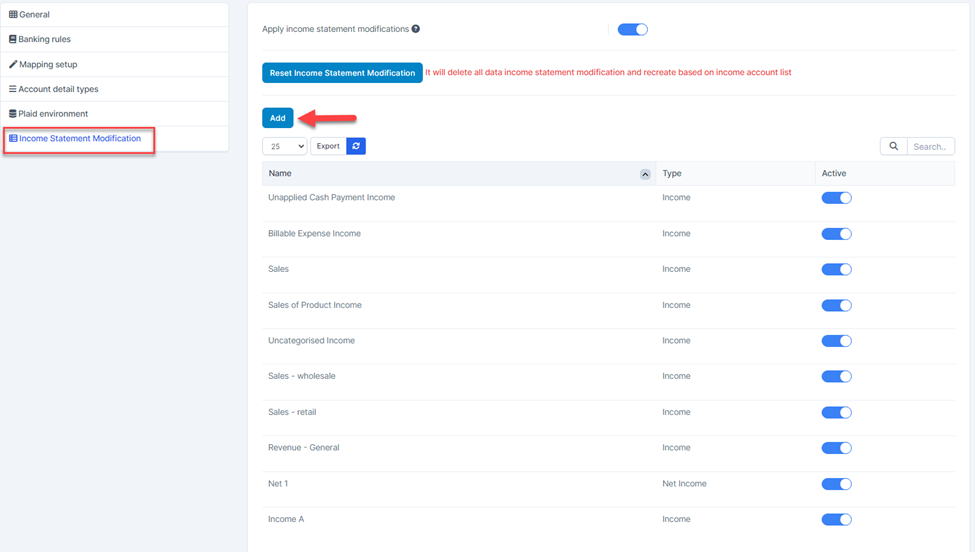Toggle Active for Unapplied Cash Payment Income

(836, 198)
